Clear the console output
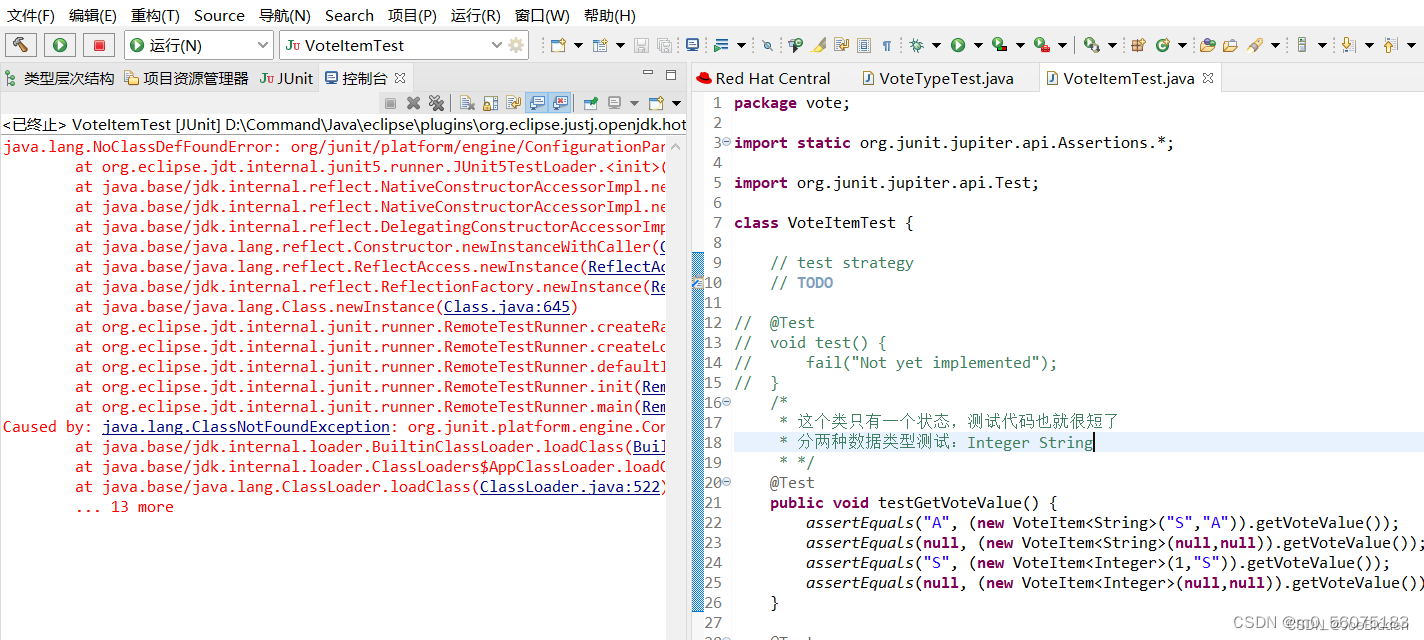The height and width of the screenshot is (640, 1424). tap(468, 102)
